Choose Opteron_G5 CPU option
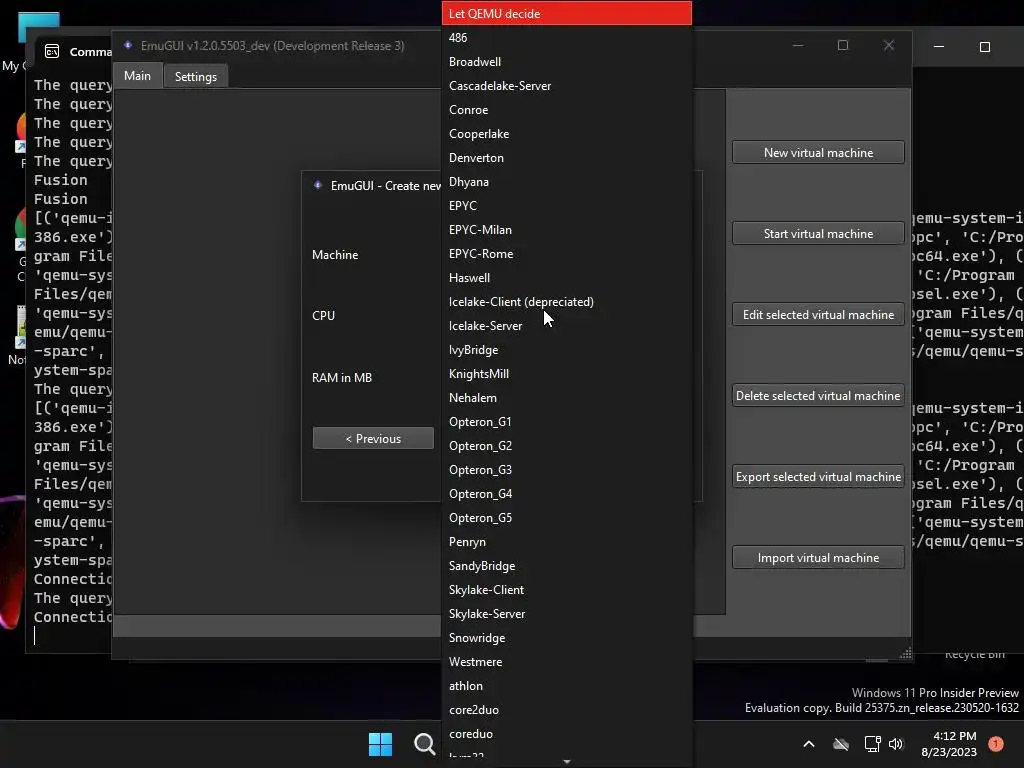The width and height of the screenshot is (1024, 768). (x=566, y=518)
